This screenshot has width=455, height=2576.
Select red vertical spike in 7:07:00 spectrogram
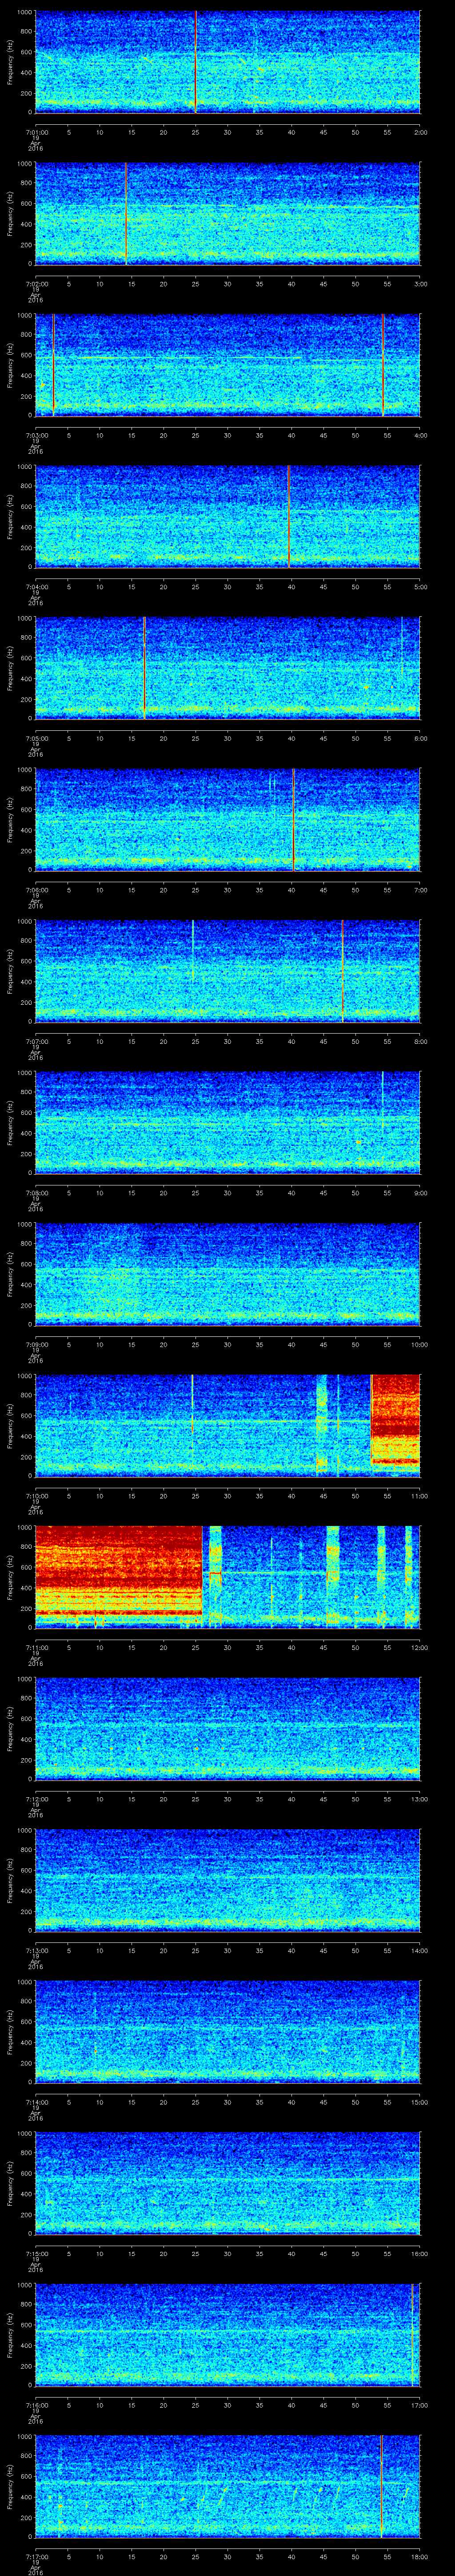342,971
